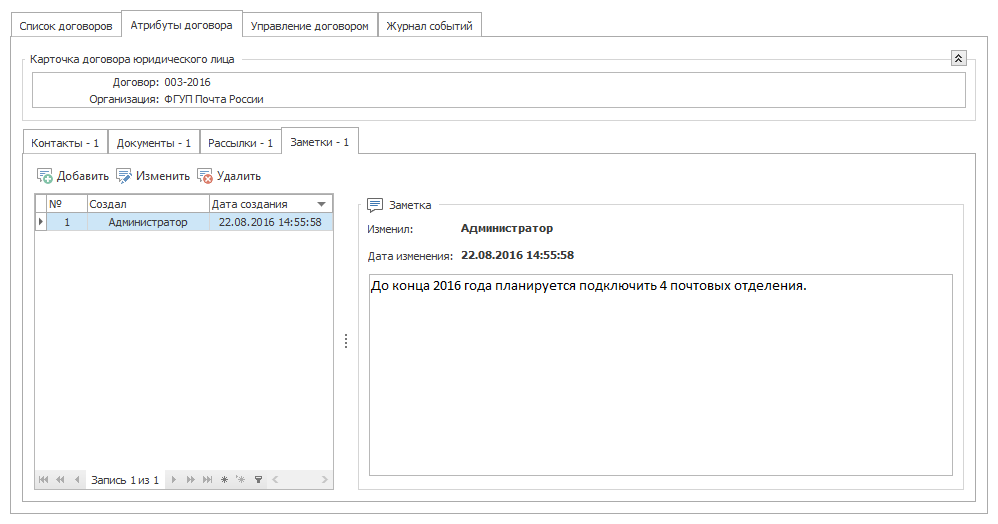Click the Изменить button label
This screenshot has height=524, width=998.
pyautogui.click(x=163, y=176)
